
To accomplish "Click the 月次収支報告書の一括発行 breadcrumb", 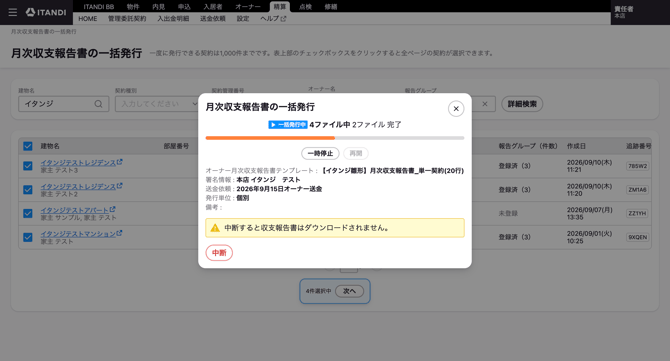I will coord(43,32).
